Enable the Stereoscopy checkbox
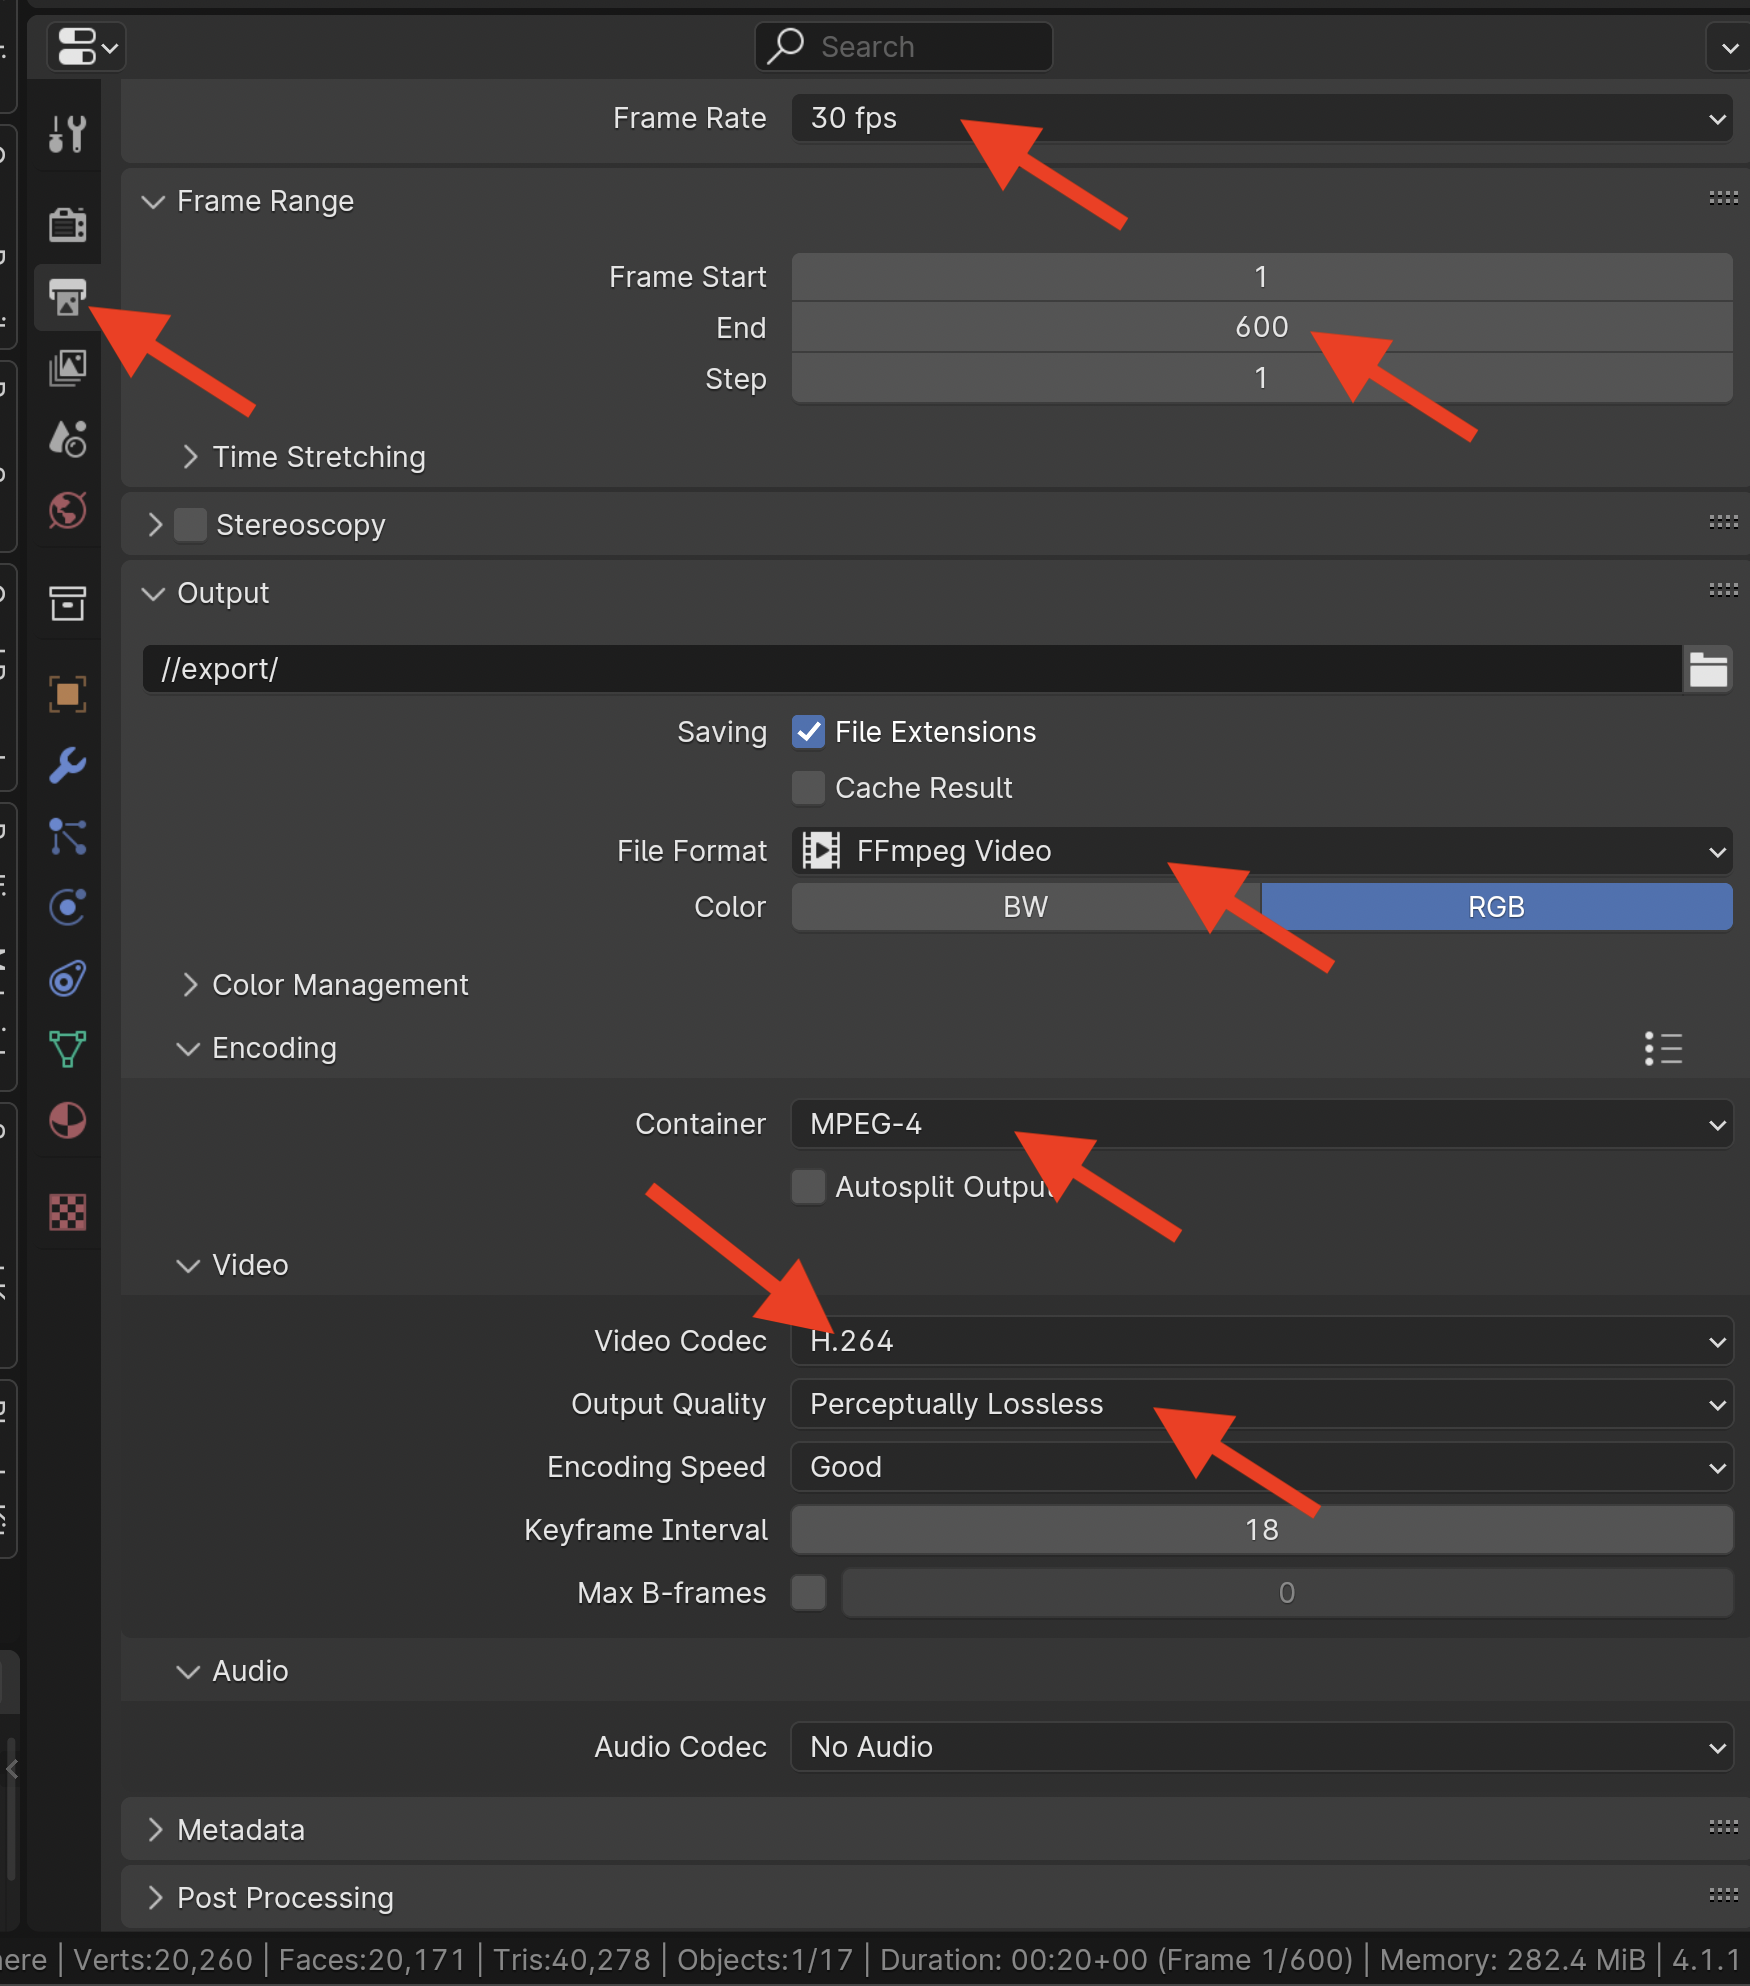 [190, 525]
